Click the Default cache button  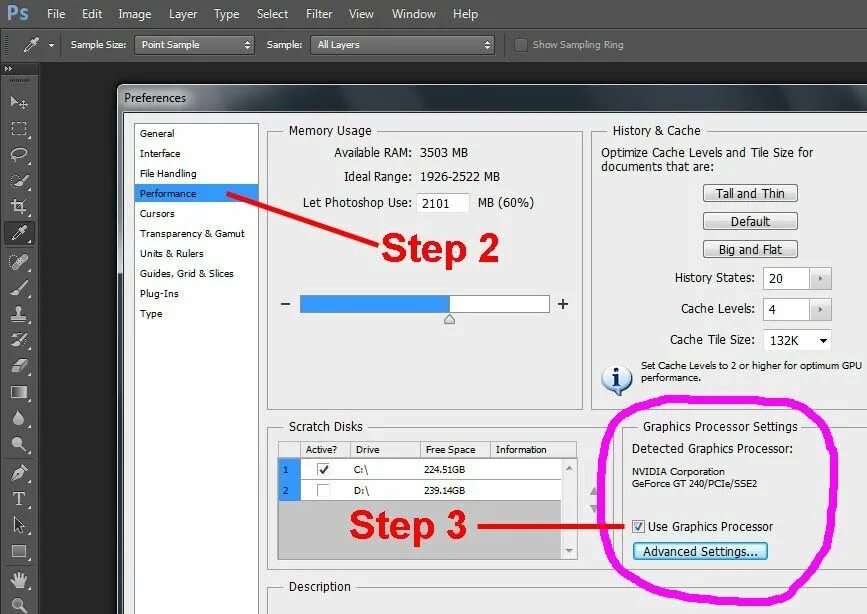tap(750, 221)
